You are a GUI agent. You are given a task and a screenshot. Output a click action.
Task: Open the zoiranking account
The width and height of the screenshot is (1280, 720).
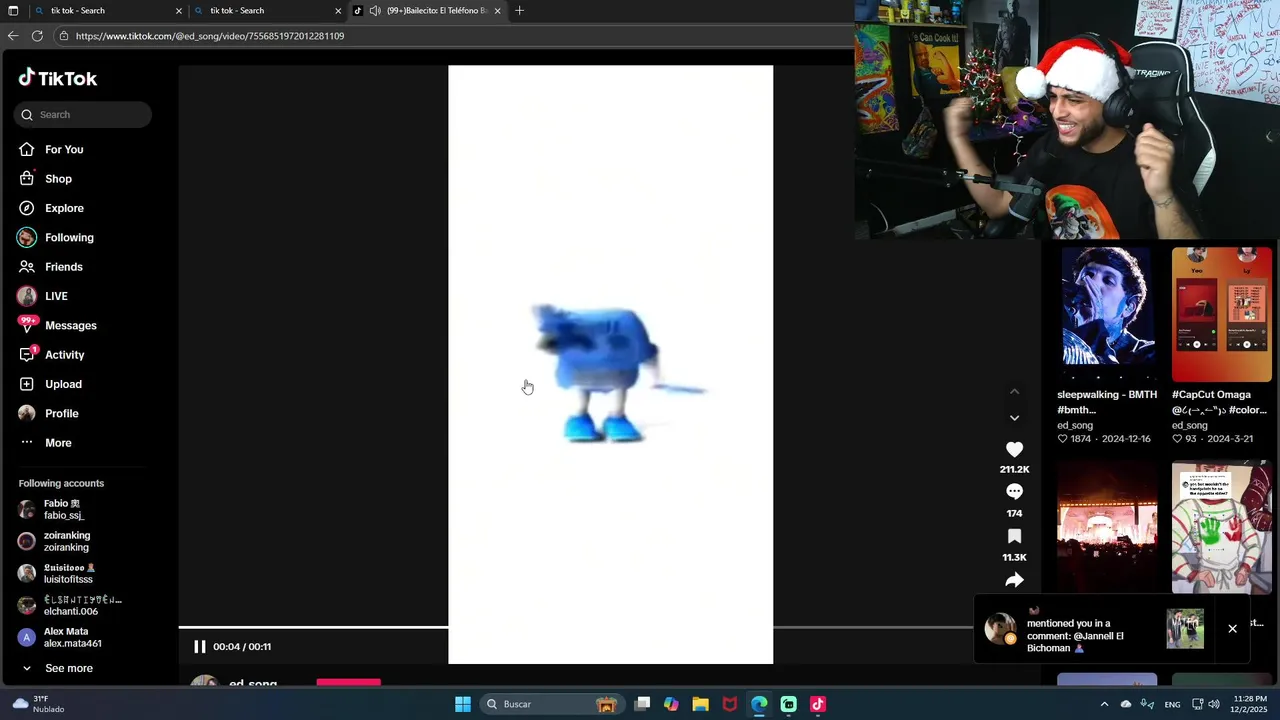point(66,542)
